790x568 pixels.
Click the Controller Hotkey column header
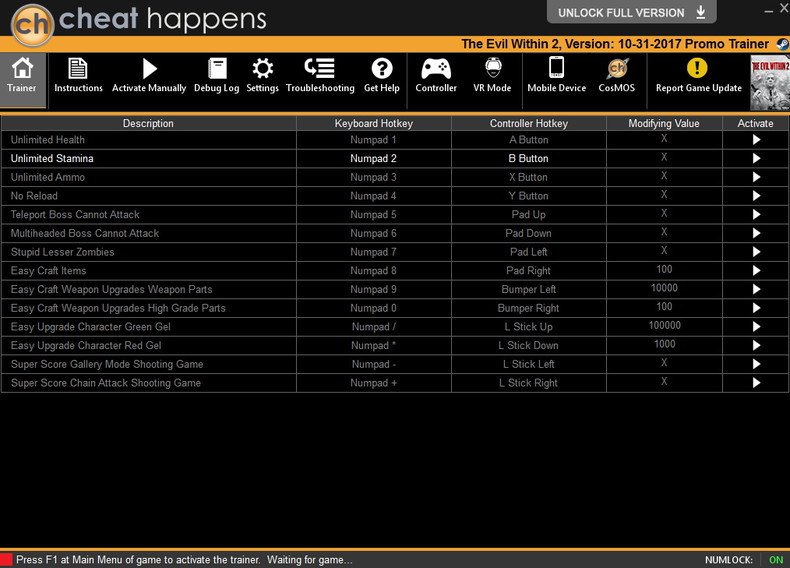tap(529, 123)
